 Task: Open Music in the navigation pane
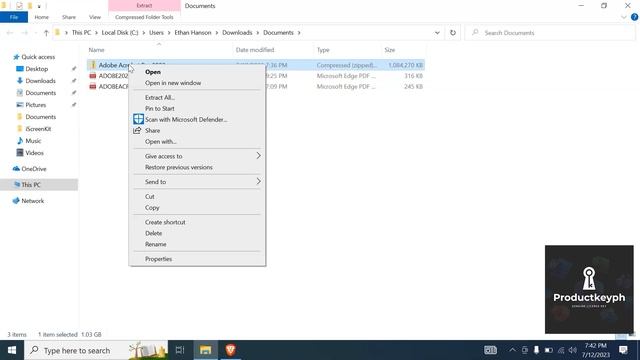tap(33, 141)
